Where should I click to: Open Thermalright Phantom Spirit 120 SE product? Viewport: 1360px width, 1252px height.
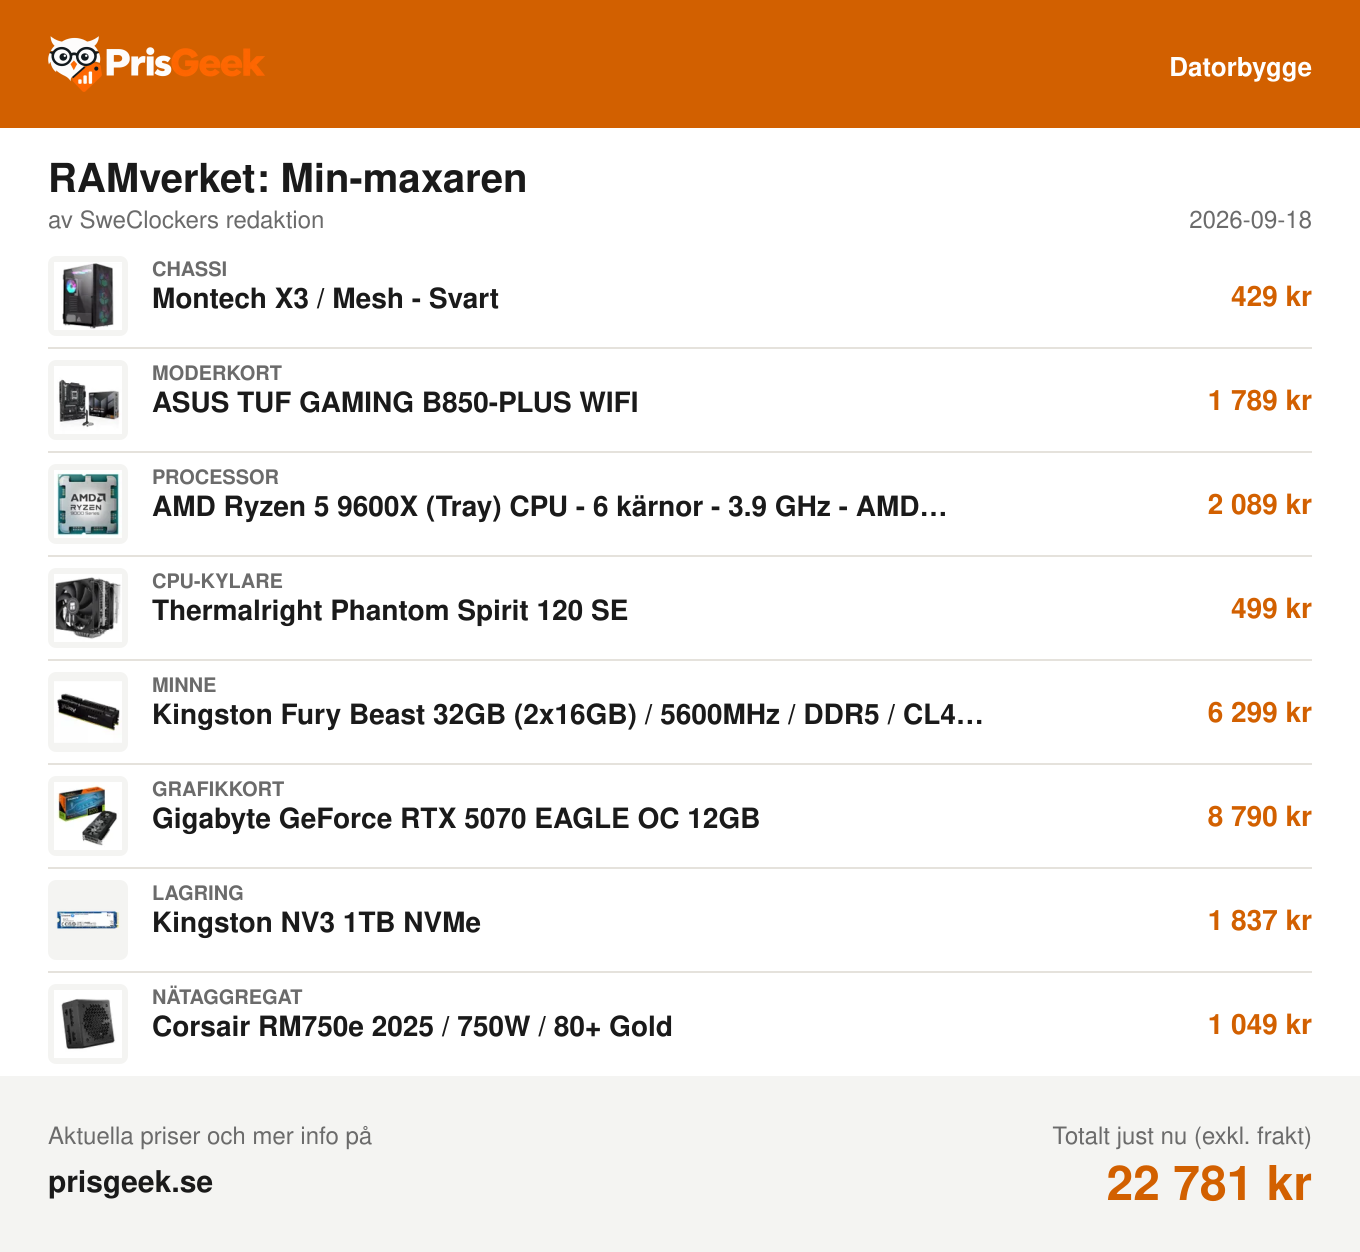pos(390,611)
